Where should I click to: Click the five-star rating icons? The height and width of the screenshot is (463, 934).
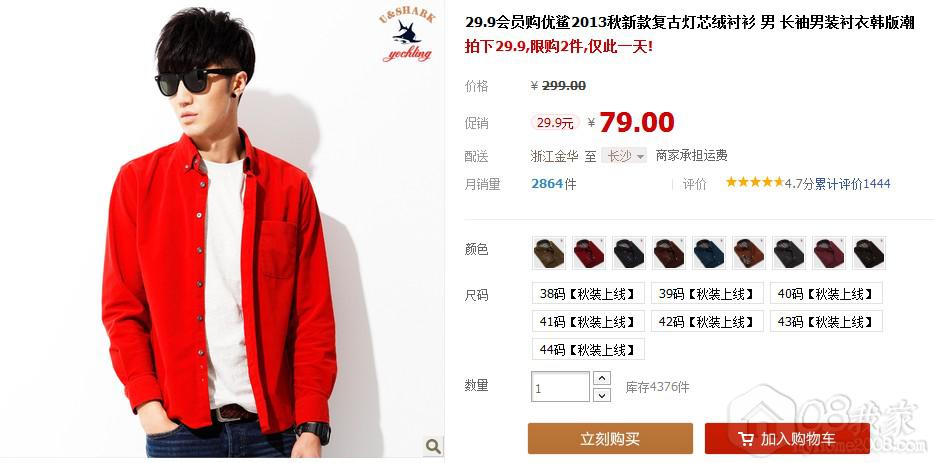pyautogui.click(x=754, y=182)
